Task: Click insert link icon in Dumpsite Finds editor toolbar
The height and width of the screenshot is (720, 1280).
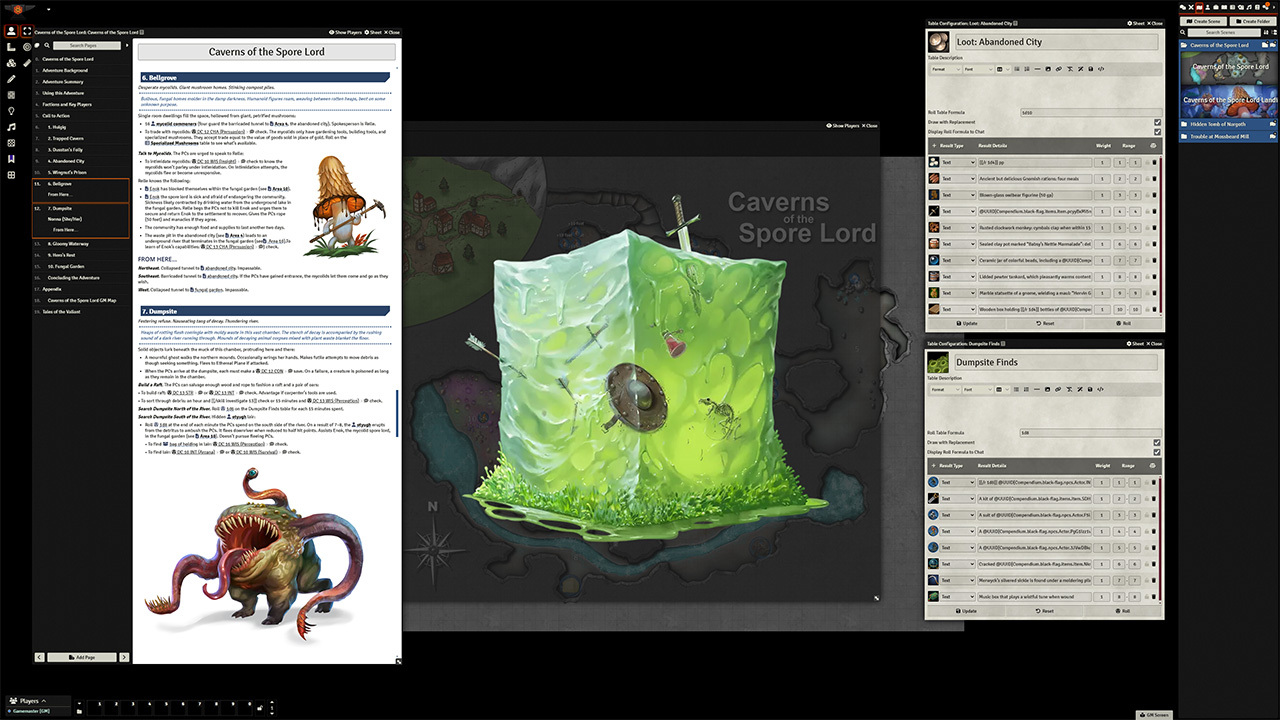Action: (x=1059, y=389)
